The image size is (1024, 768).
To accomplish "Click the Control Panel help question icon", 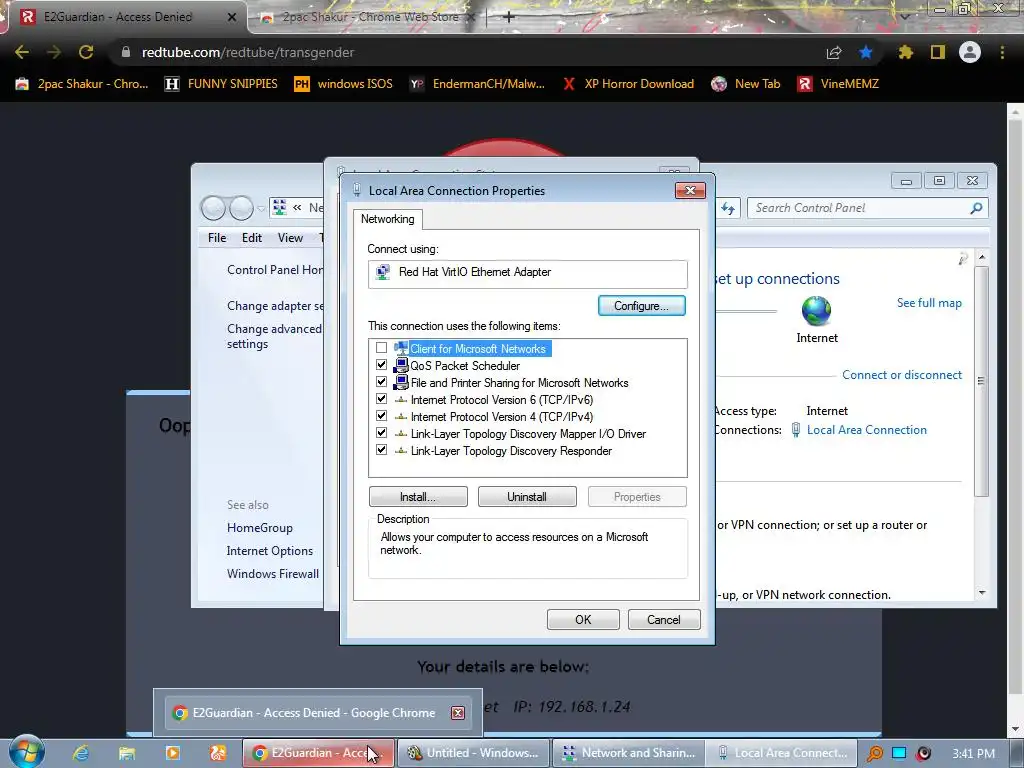I will point(963,259).
